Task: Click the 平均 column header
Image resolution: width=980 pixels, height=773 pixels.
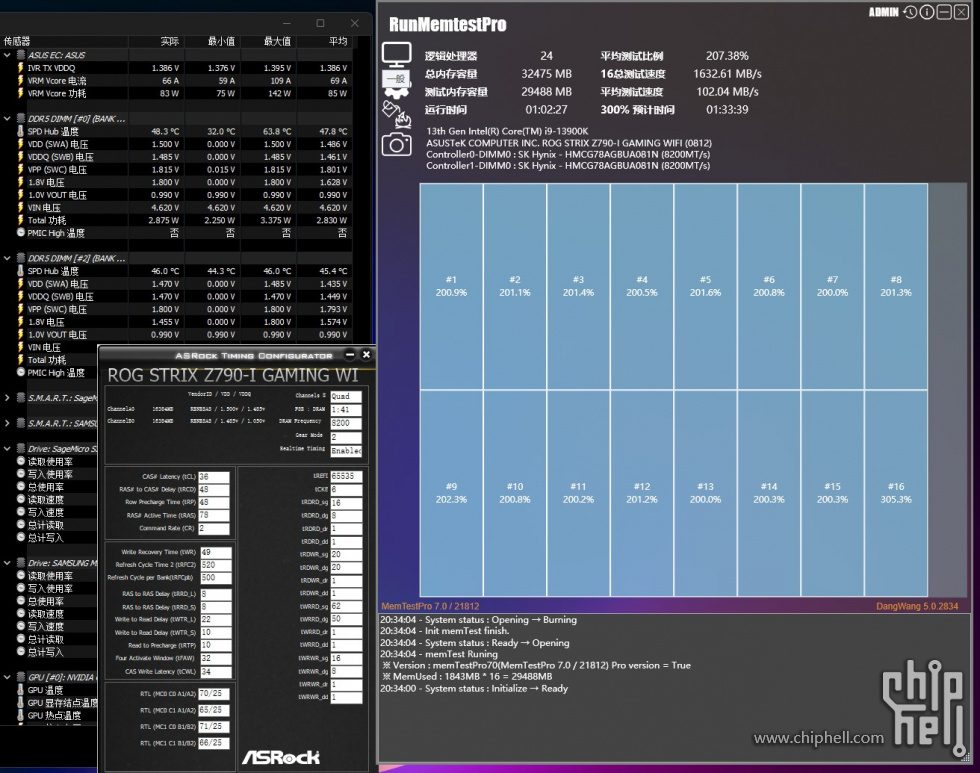Action: coord(324,41)
